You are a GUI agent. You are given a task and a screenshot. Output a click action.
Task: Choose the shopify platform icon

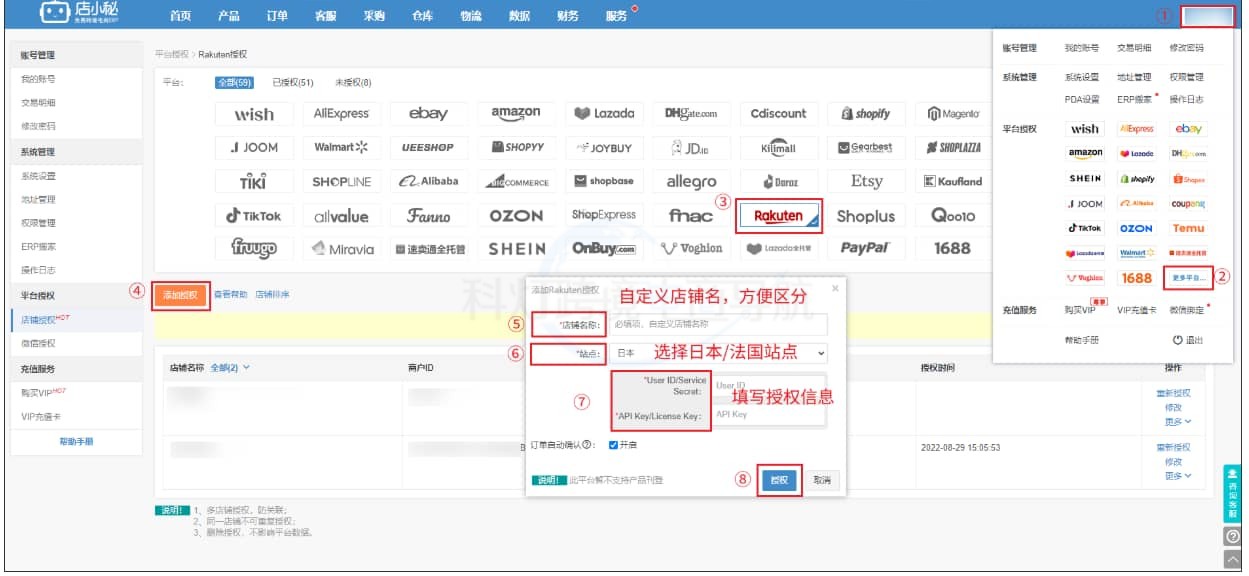[866, 114]
